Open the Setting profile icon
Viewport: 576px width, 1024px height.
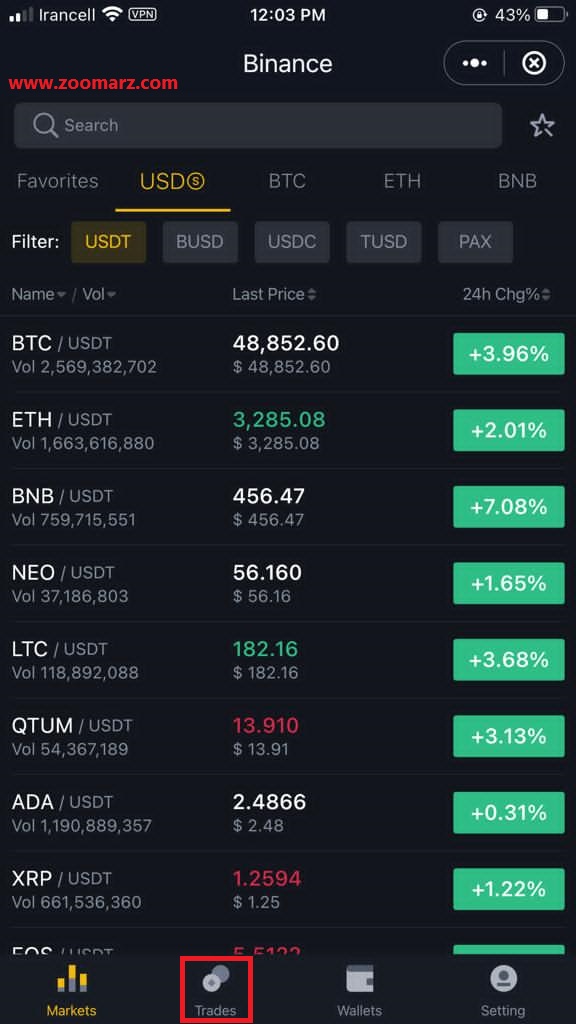503,980
